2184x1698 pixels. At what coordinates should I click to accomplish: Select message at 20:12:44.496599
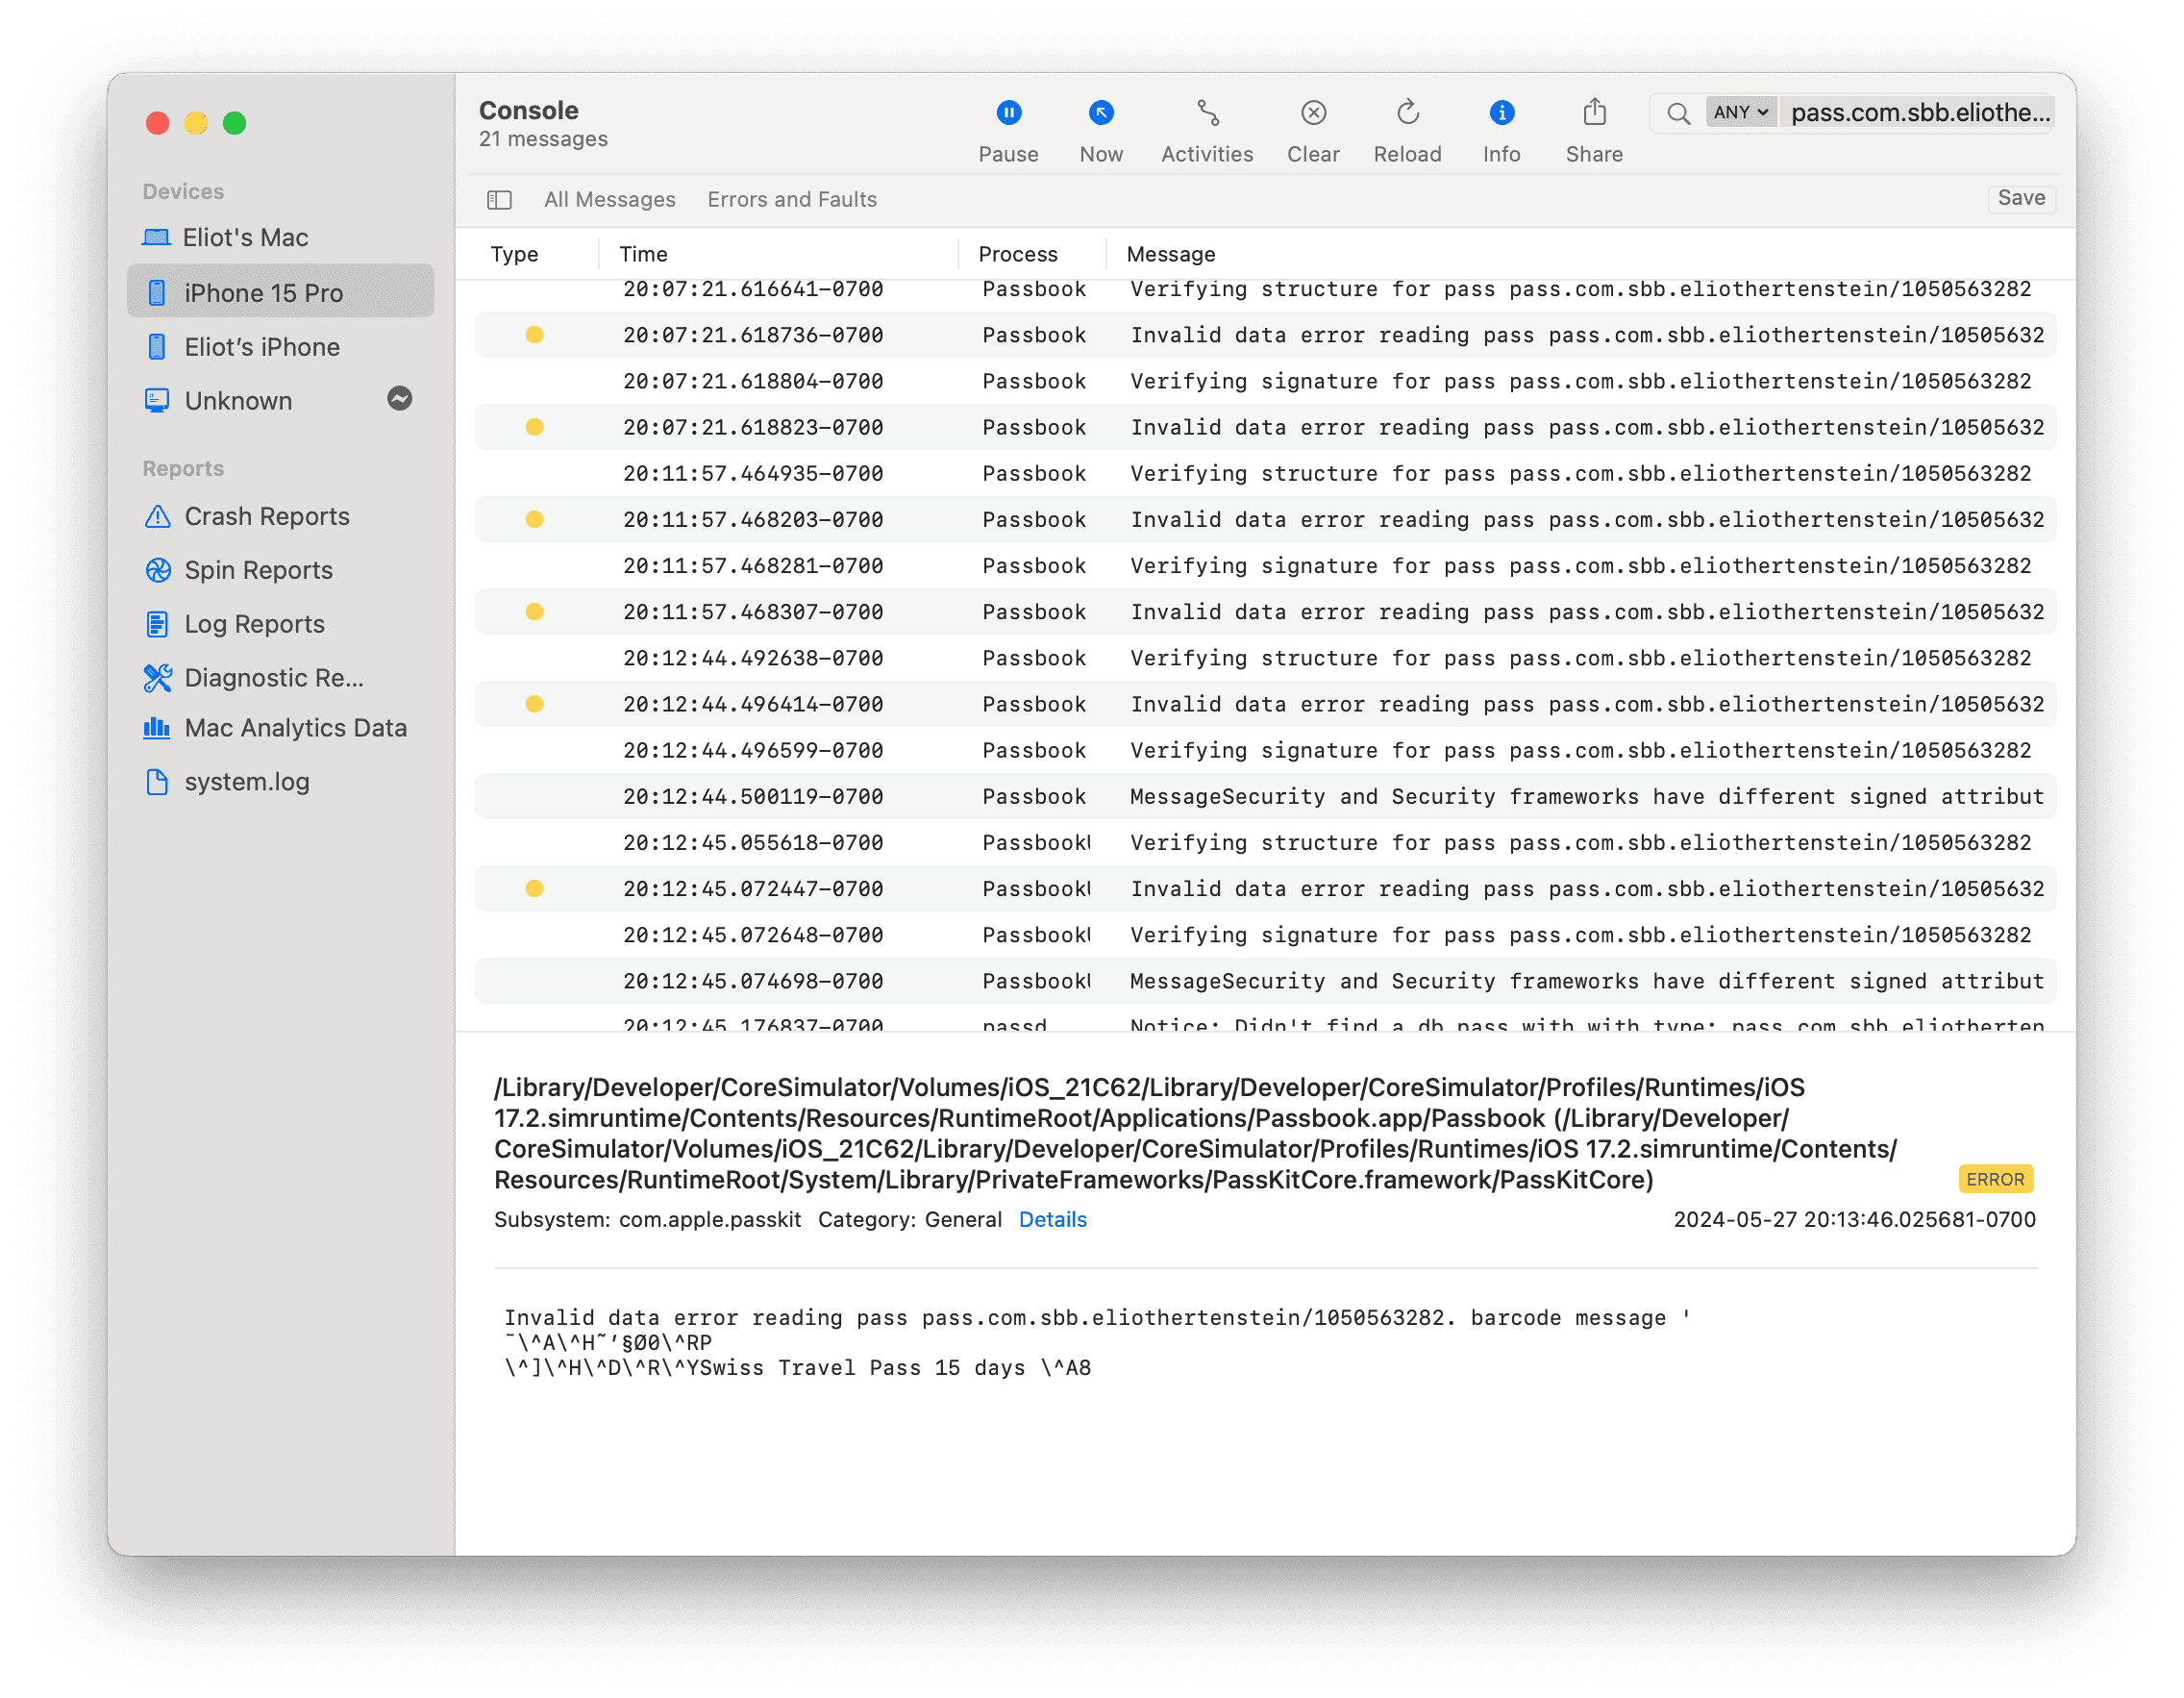1265,750
